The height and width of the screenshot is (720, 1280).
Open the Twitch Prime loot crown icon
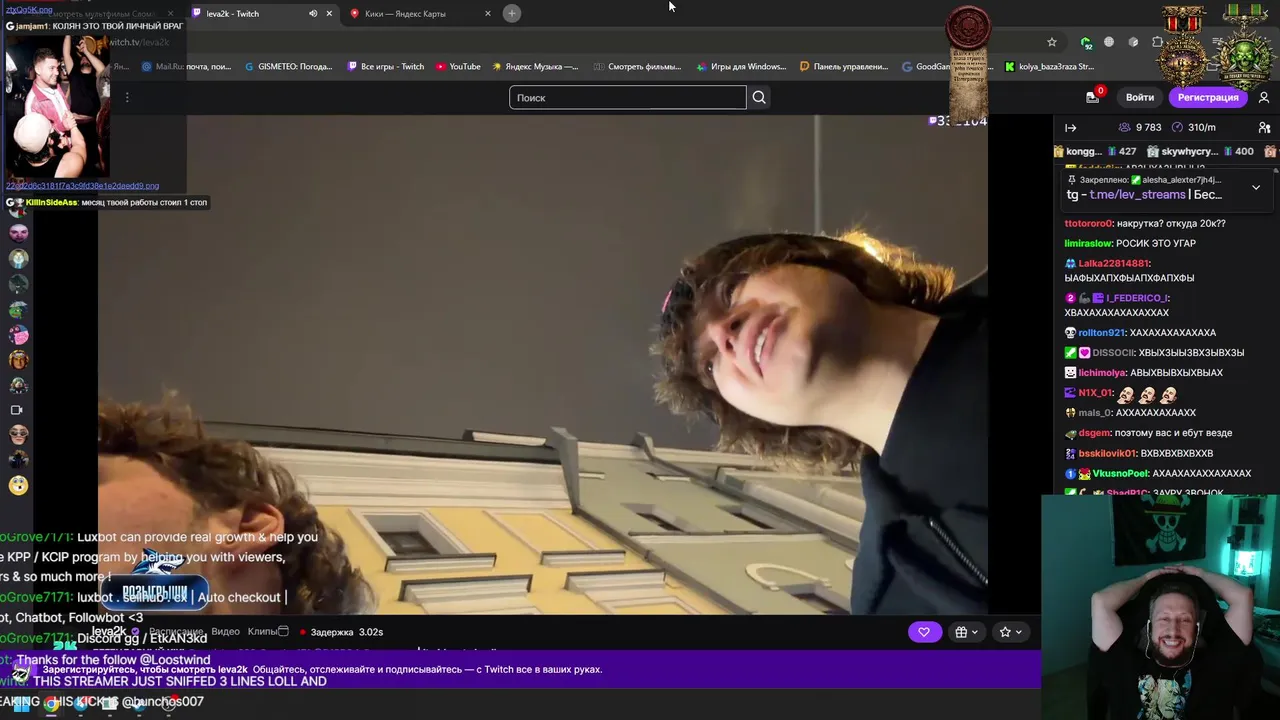click(1093, 97)
